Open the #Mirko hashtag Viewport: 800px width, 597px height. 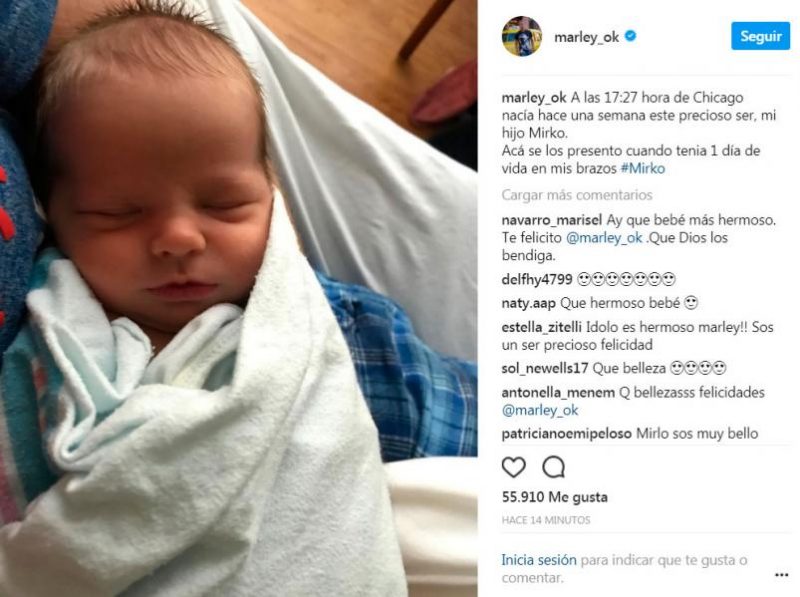(642, 168)
